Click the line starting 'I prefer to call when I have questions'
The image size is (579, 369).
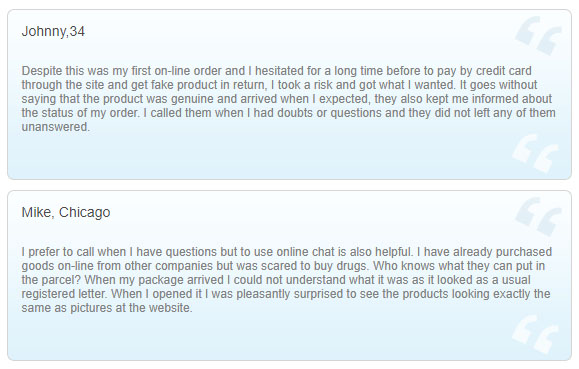tap(287, 252)
